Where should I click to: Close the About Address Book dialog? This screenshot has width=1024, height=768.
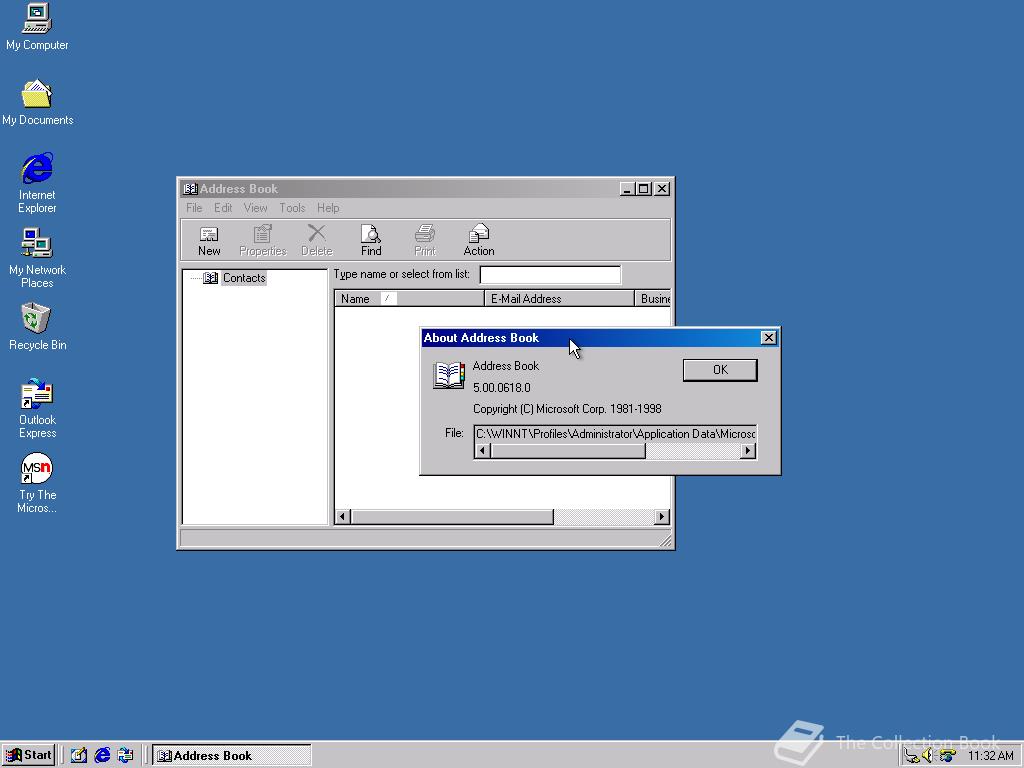(x=768, y=338)
